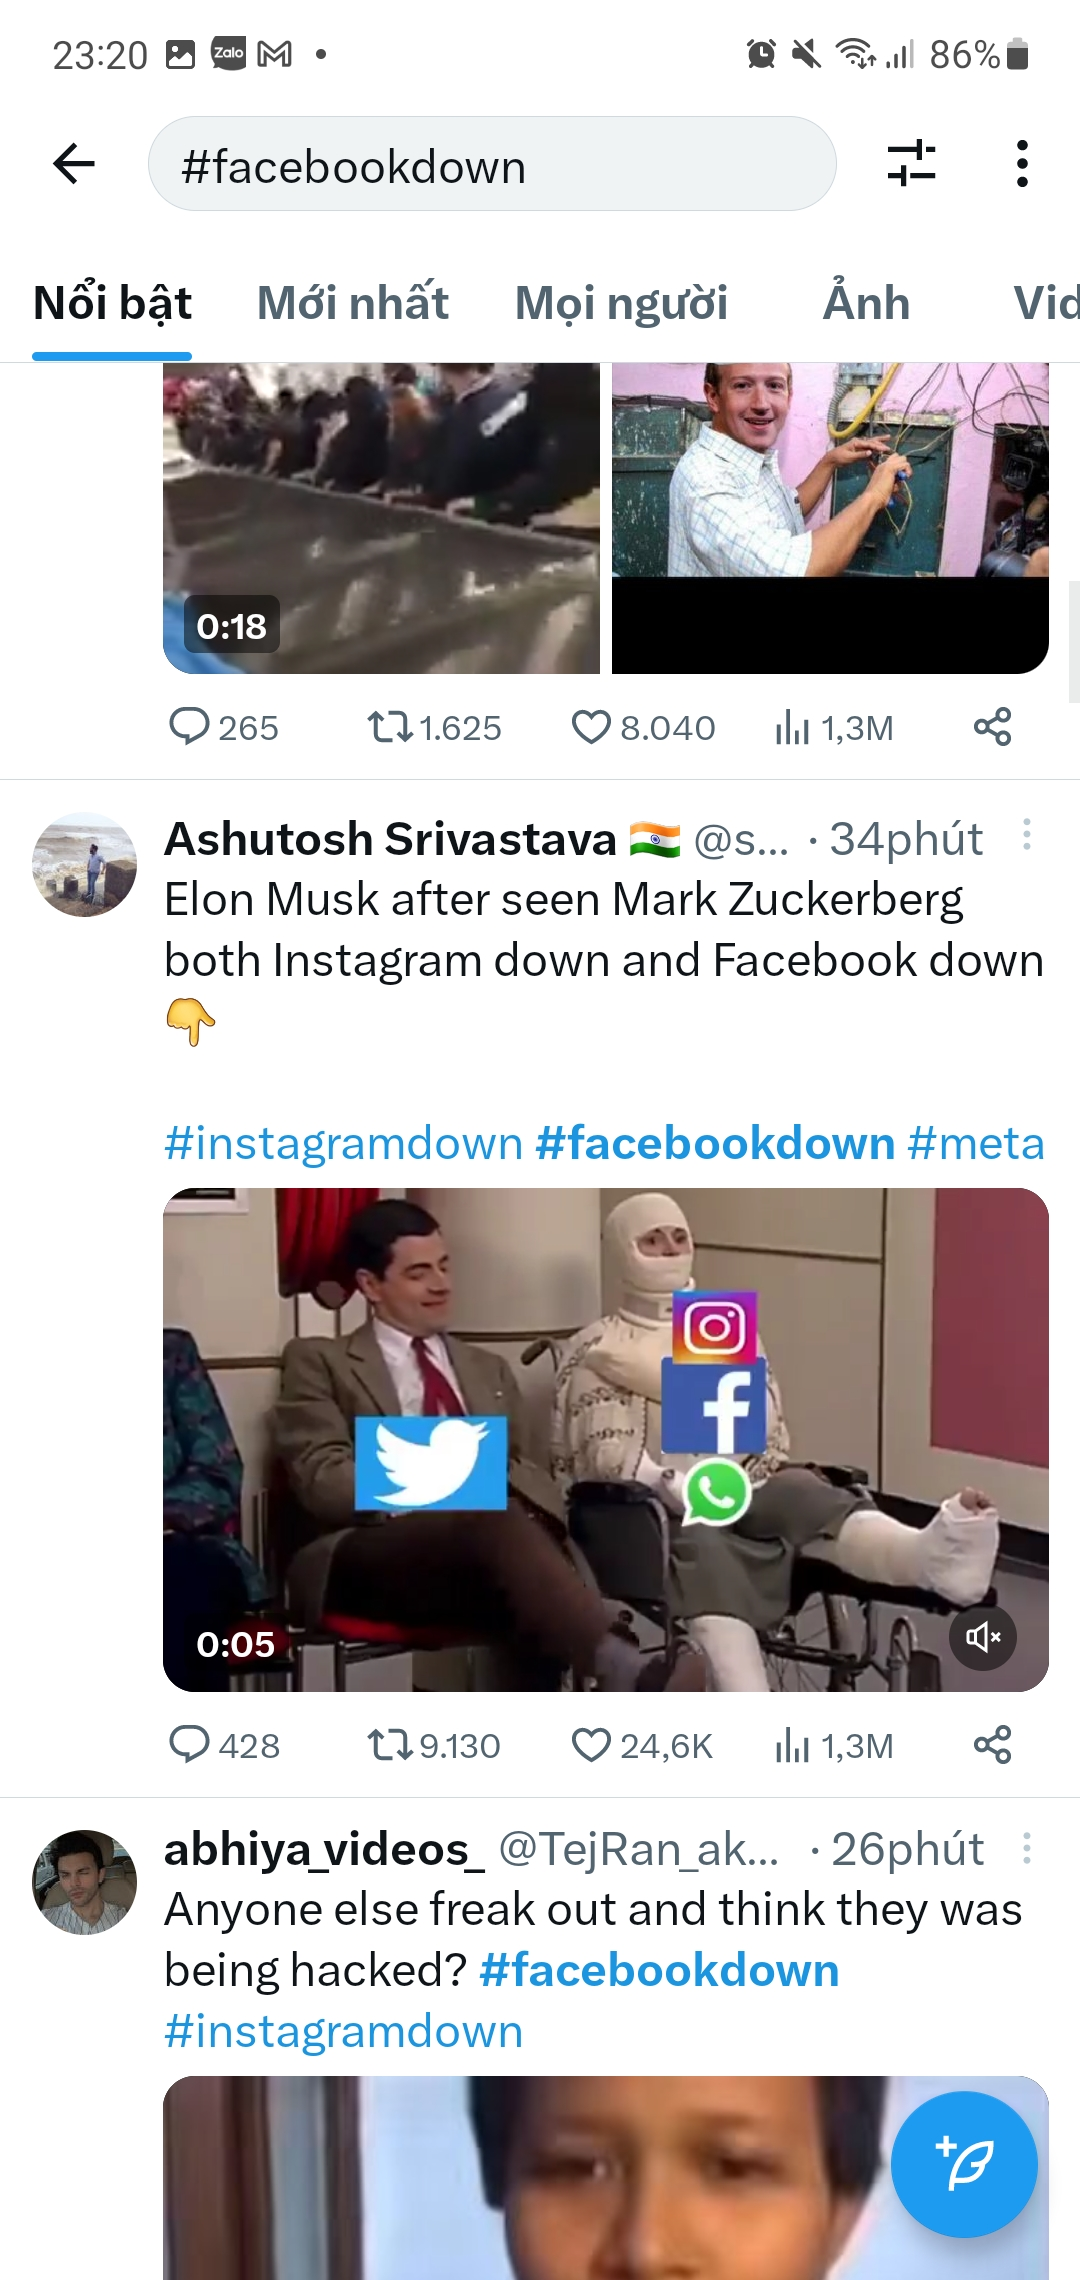This screenshot has width=1080, height=2280.
Task: Tap the back arrow icon
Action: point(74,164)
